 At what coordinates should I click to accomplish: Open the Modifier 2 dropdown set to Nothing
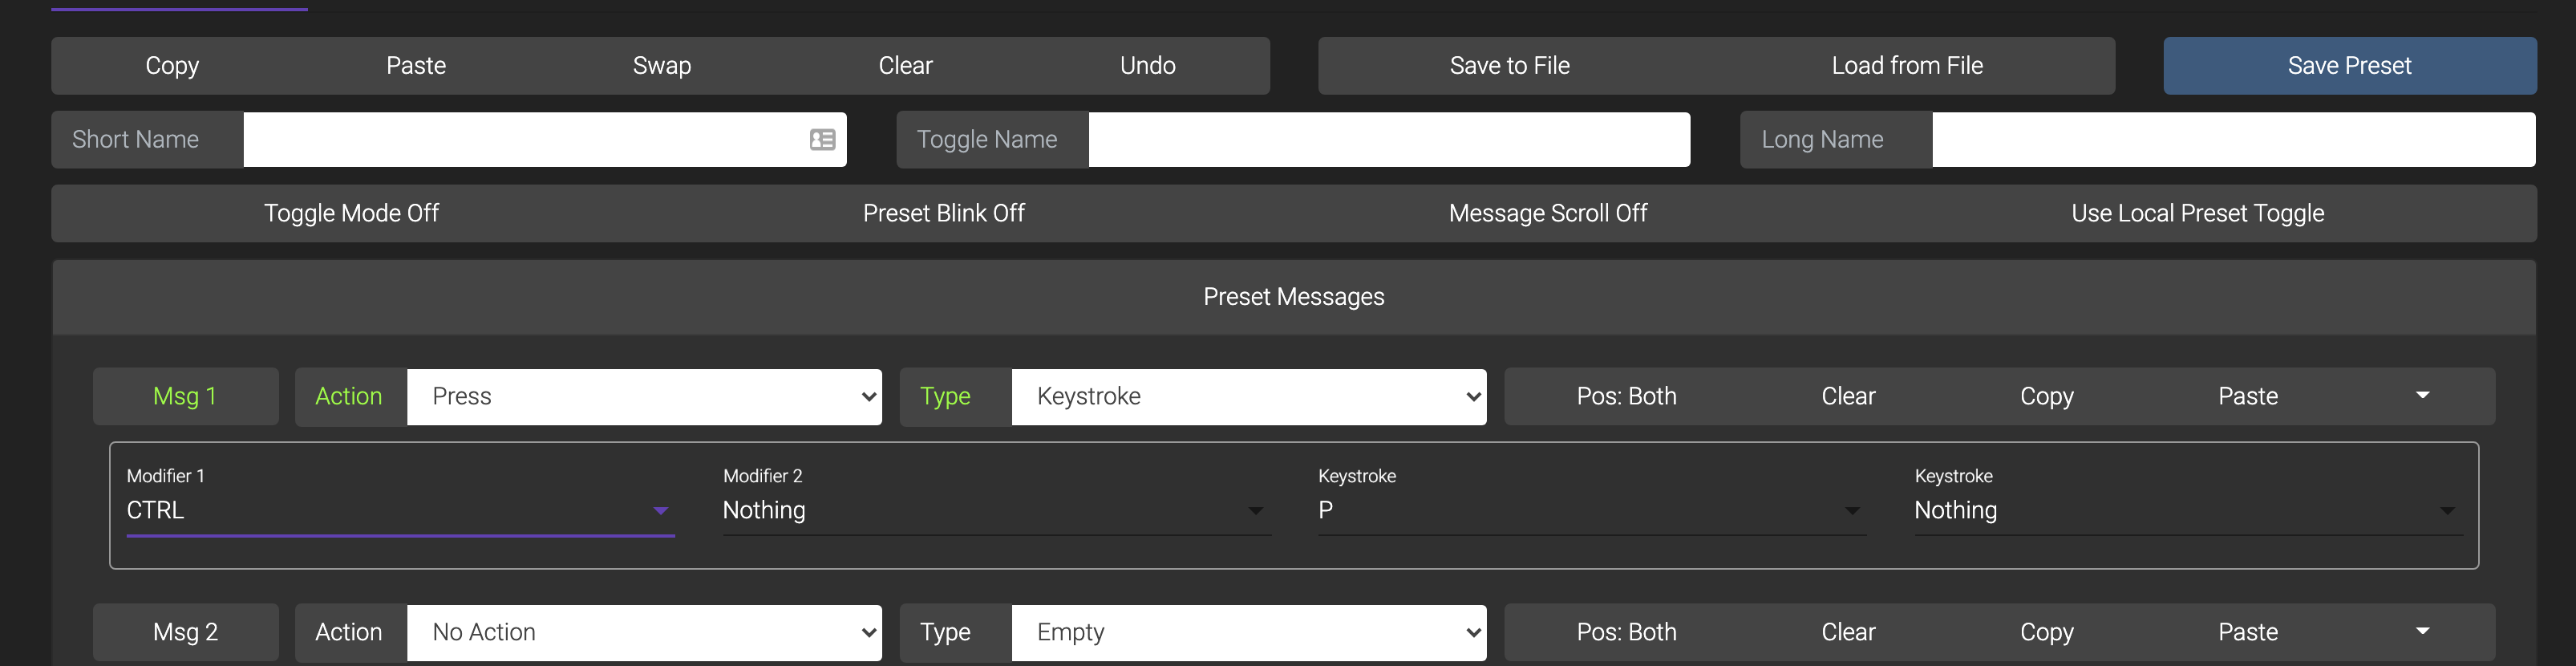tap(996, 511)
